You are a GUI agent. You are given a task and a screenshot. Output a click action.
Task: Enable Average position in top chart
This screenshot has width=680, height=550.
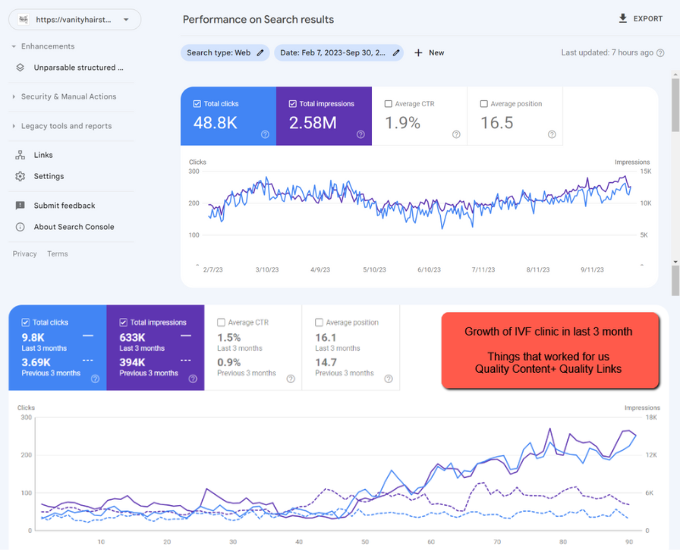[484, 104]
